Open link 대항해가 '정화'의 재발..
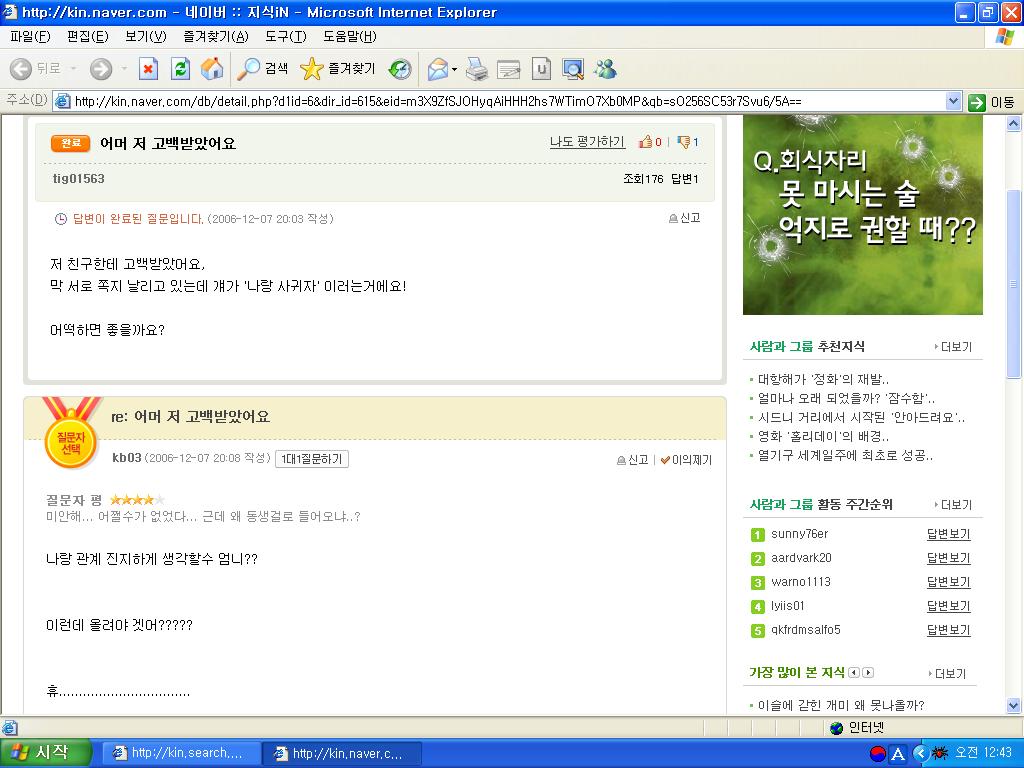This screenshot has width=1024, height=768. tap(823, 379)
